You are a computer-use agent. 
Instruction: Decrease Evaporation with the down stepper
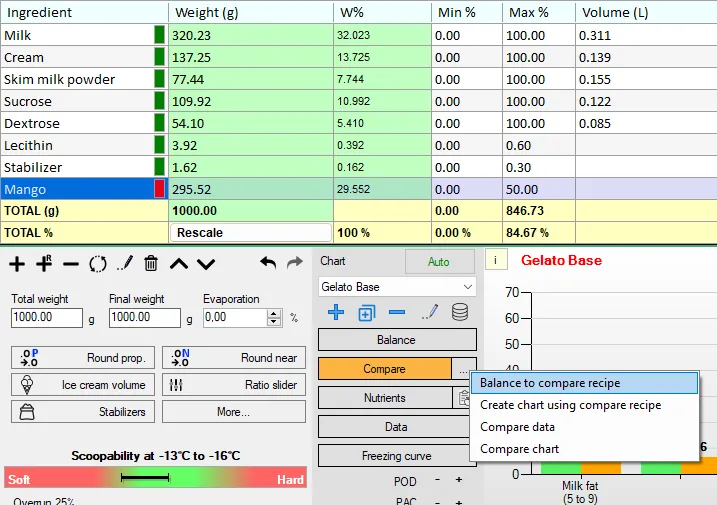[x=274, y=322]
